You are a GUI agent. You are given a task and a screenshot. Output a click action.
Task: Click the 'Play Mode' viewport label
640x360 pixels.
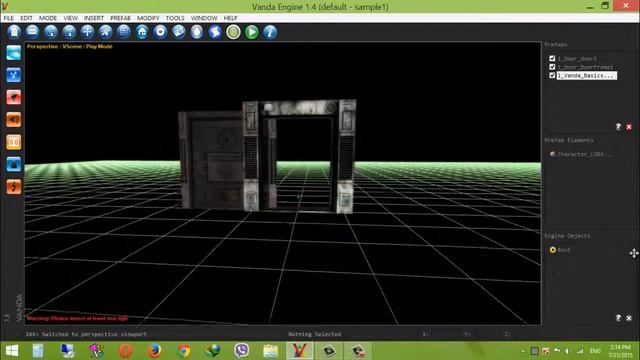click(99, 46)
